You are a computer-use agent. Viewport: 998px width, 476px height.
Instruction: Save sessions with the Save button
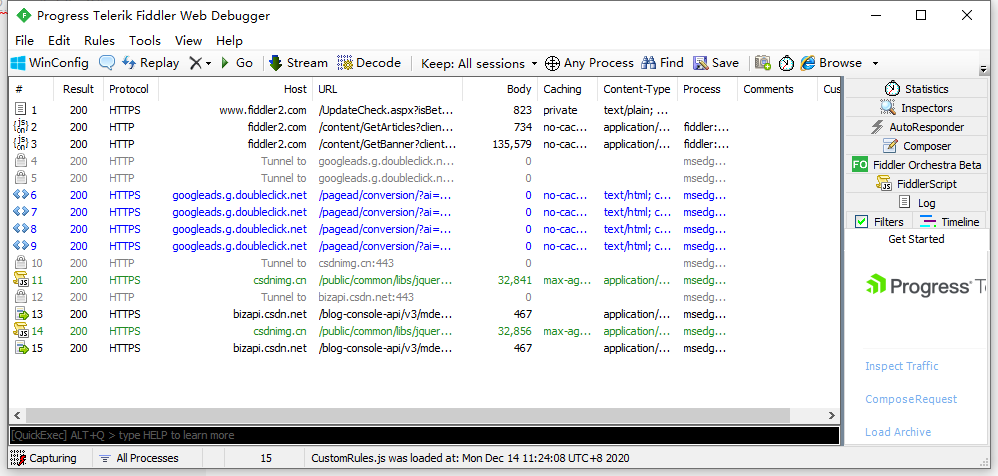716,63
